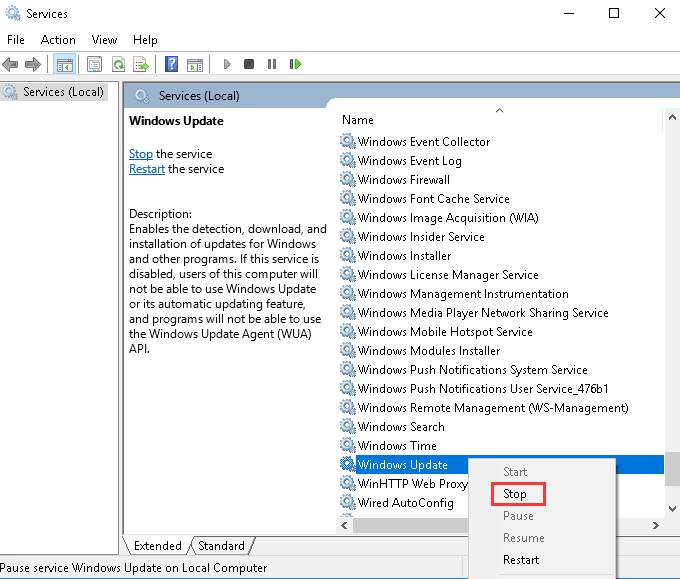Image resolution: width=680 pixels, height=579 pixels.
Task: Select Windows Image Acquisition (WIA) service
Action: coord(448,218)
